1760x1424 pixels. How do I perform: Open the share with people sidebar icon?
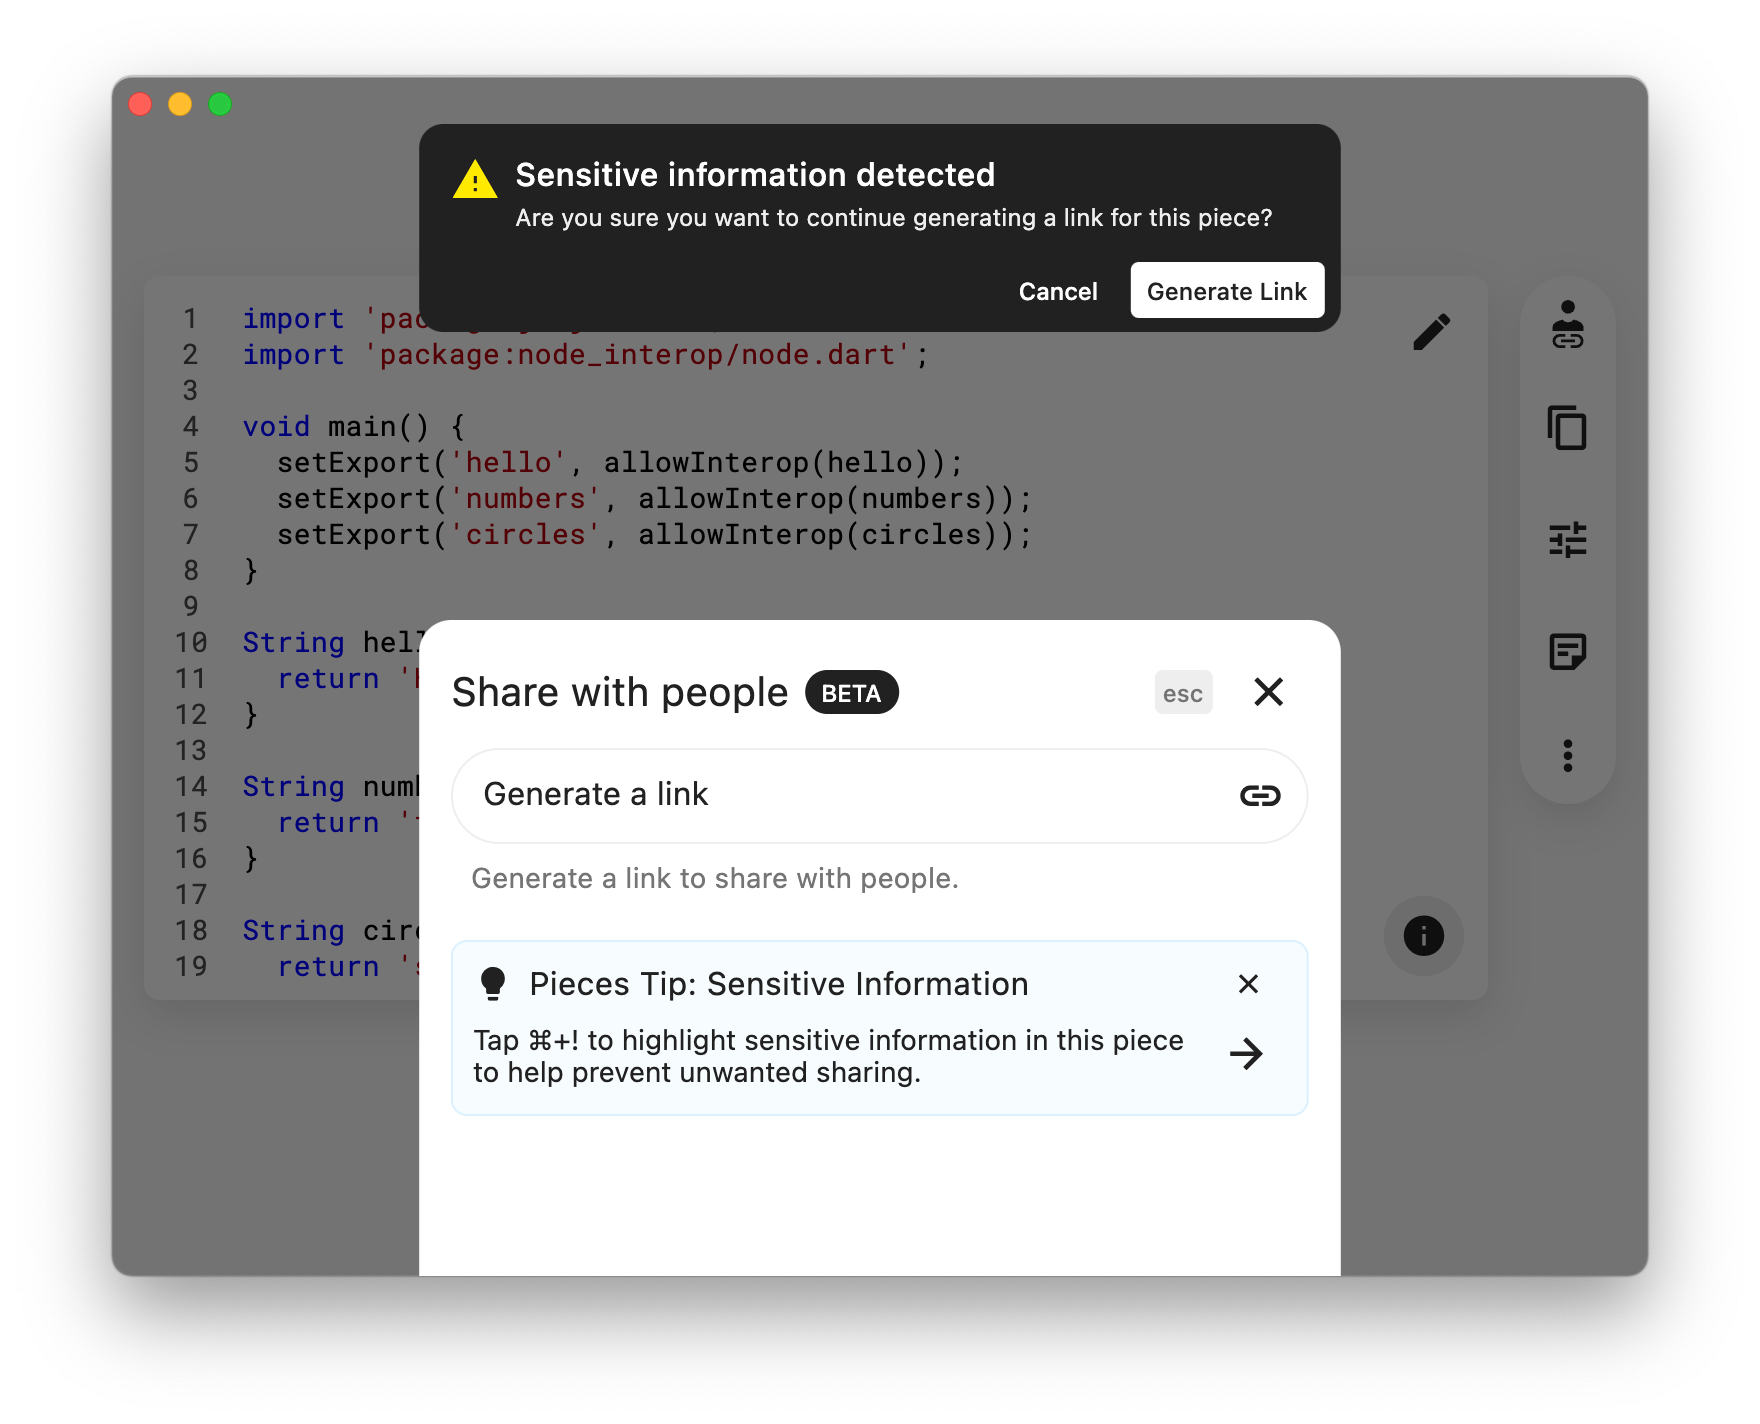pos(1567,325)
